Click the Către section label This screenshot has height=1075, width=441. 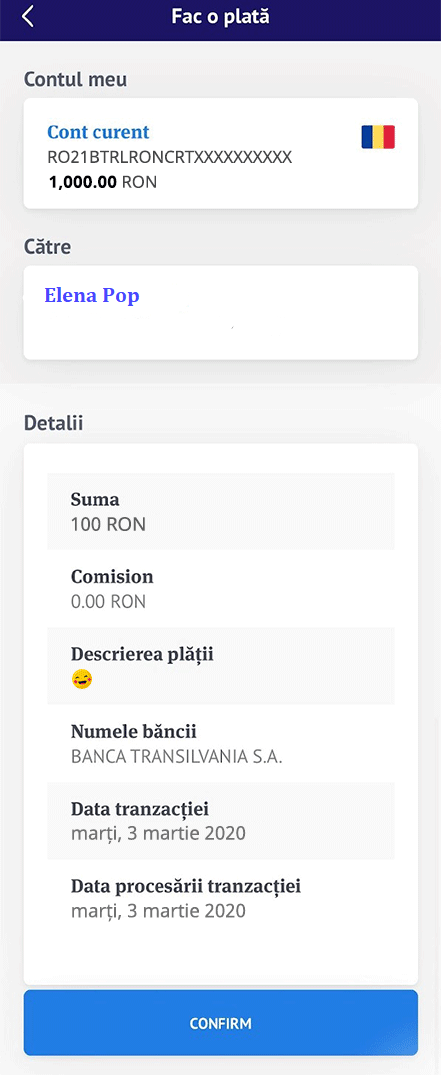point(47,246)
